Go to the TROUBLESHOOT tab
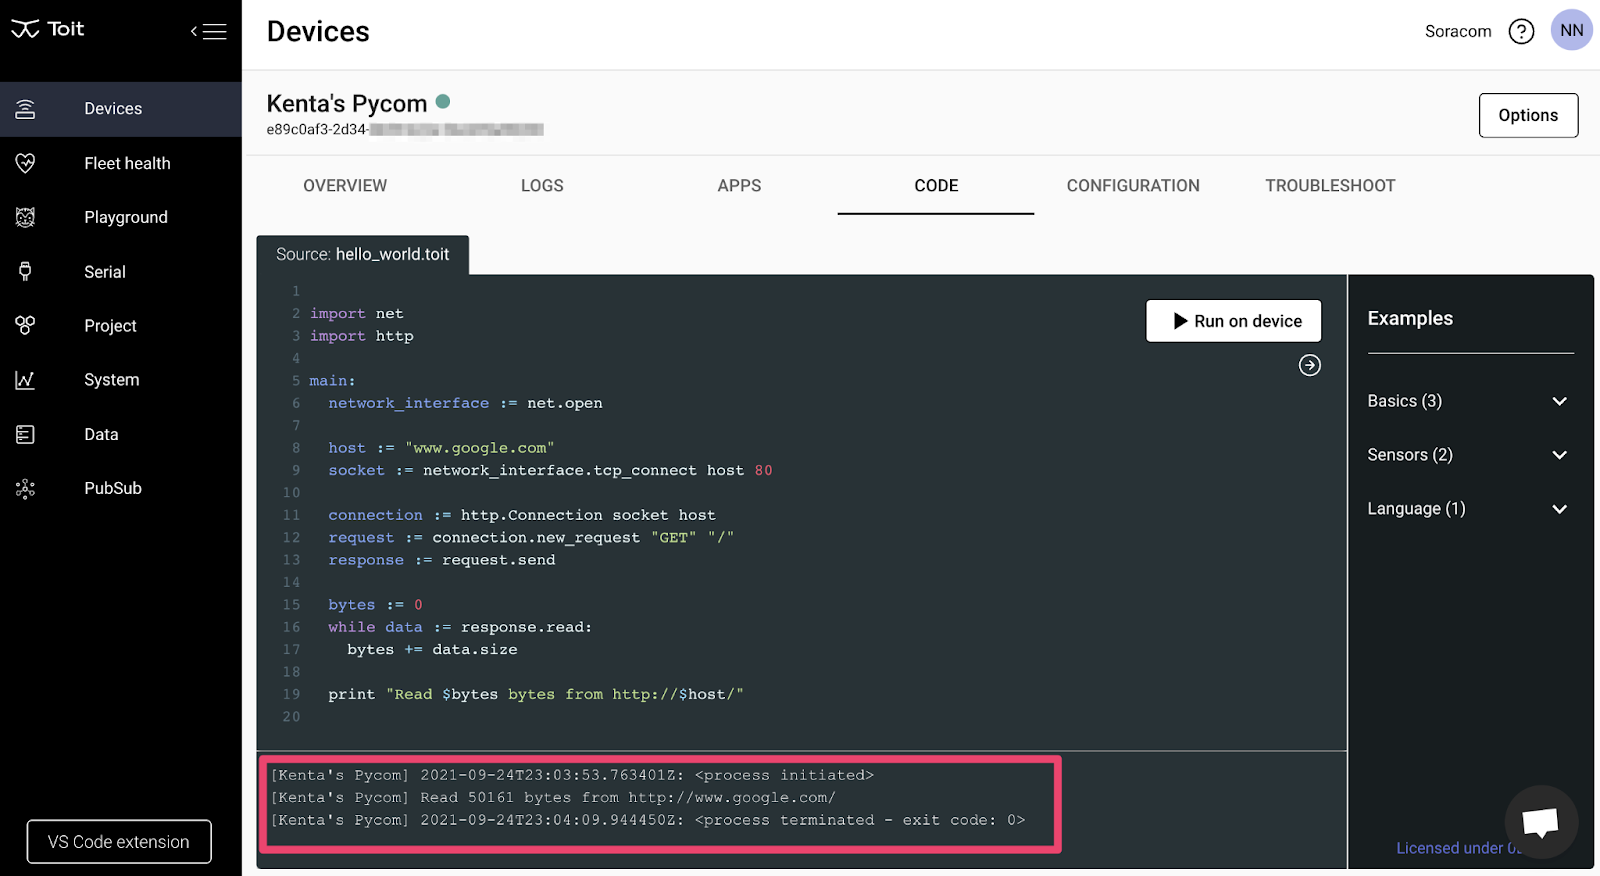The height and width of the screenshot is (876, 1600). (x=1329, y=186)
